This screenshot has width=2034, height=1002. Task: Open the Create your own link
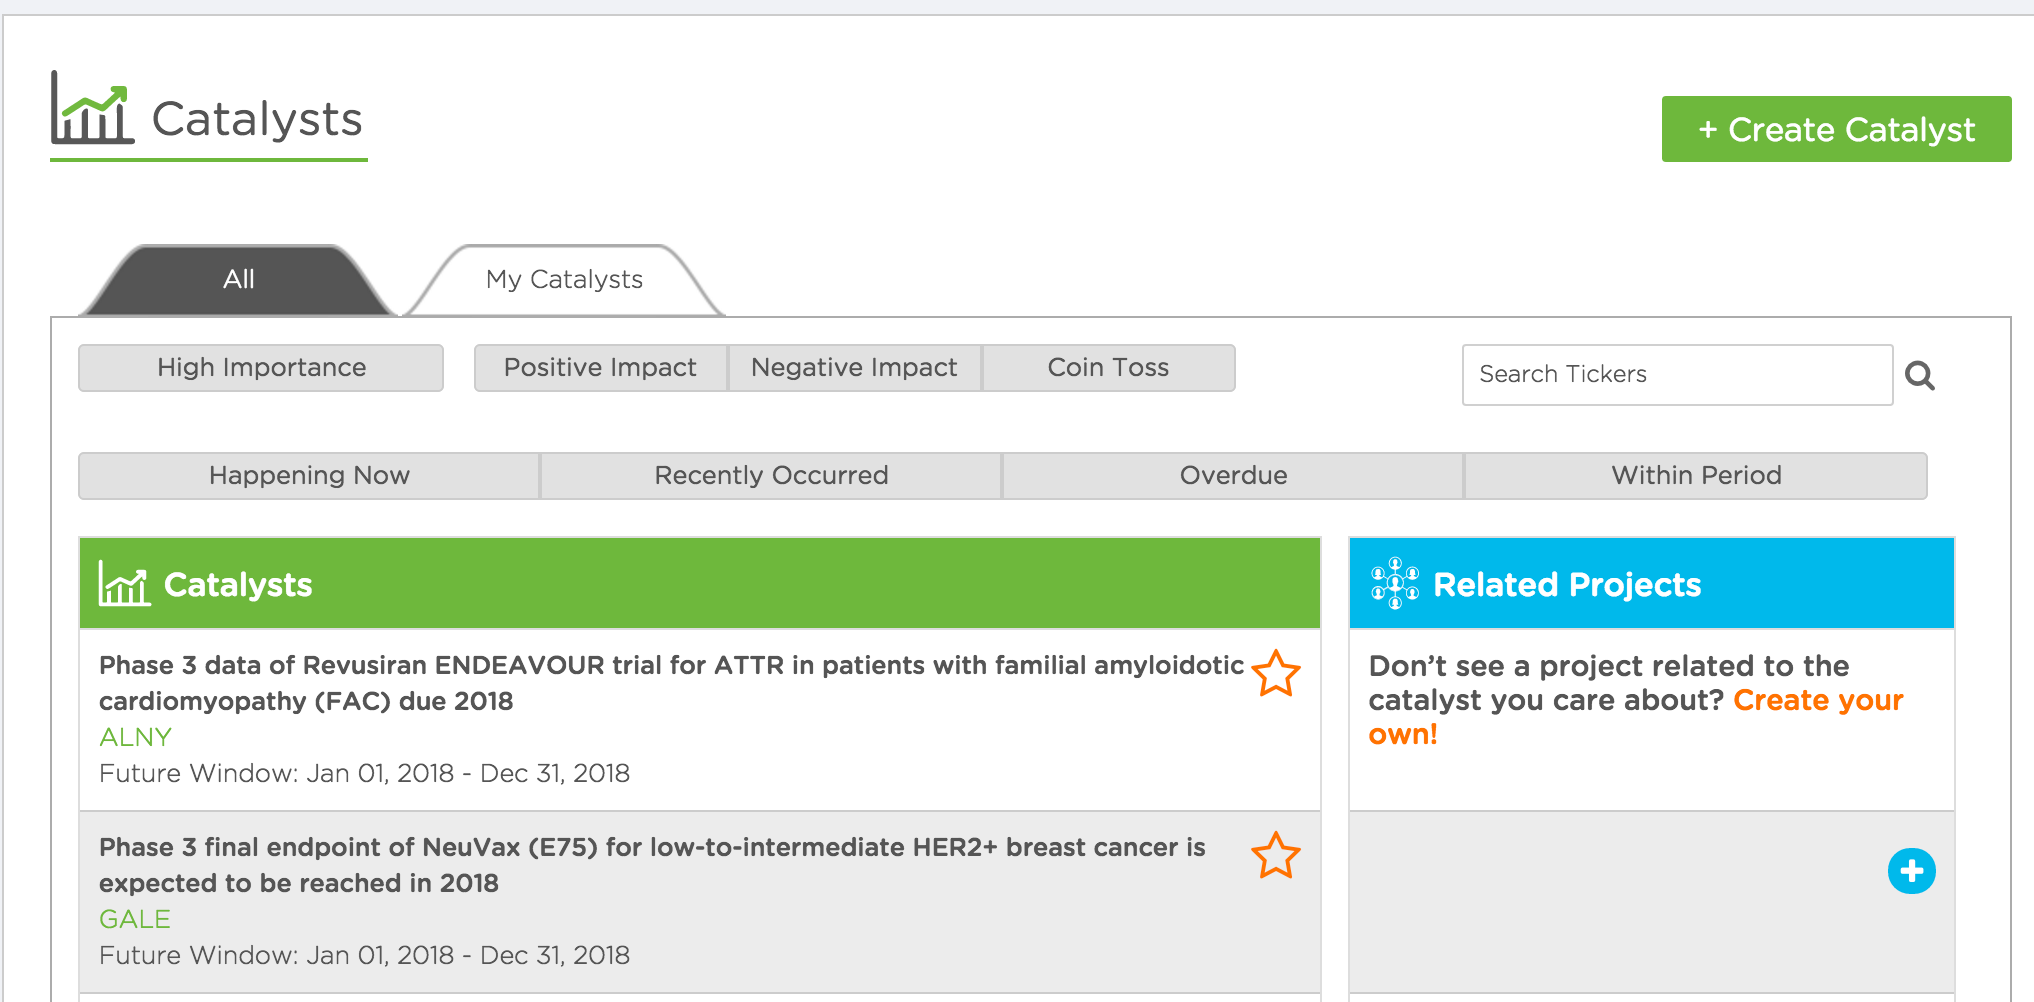[1817, 701]
